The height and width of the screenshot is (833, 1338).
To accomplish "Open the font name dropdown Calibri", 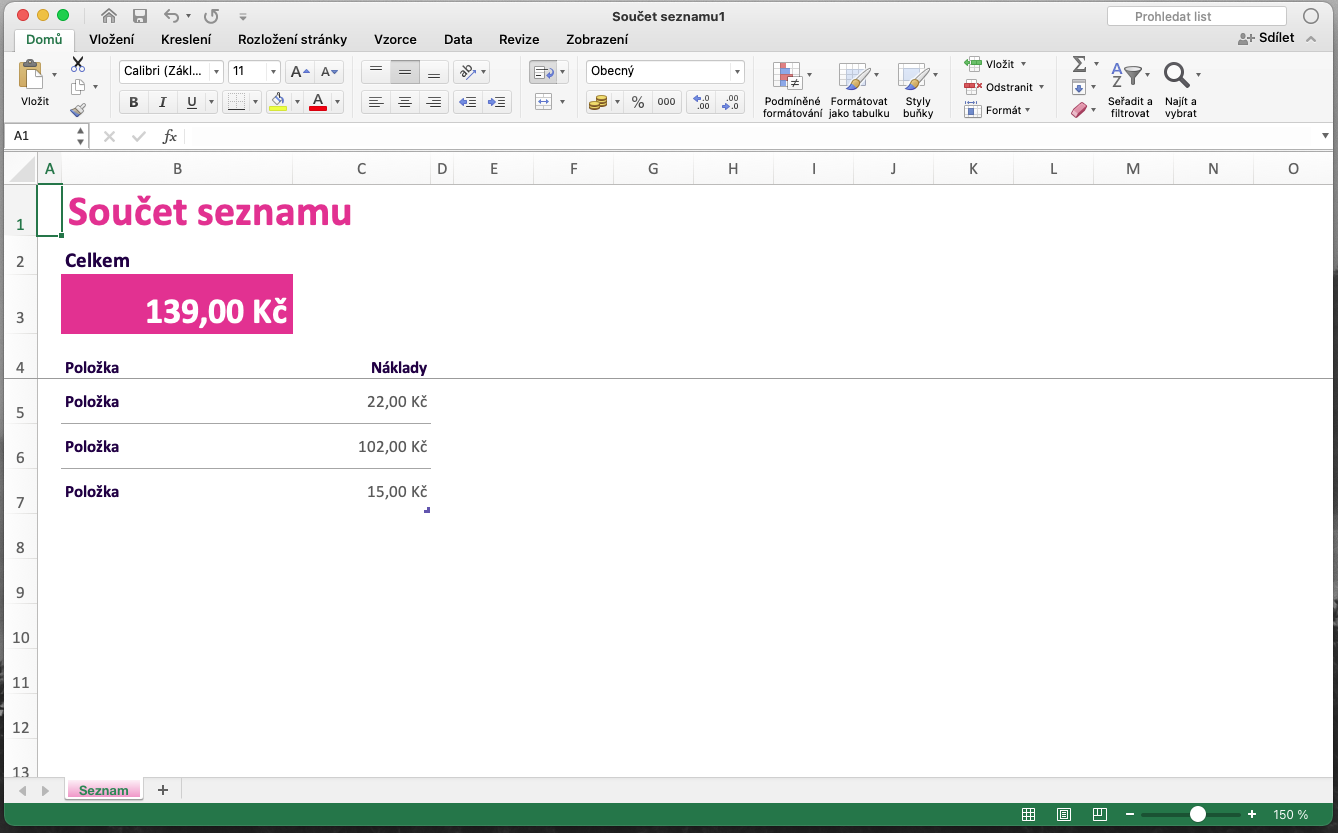I will [x=171, y=72].
